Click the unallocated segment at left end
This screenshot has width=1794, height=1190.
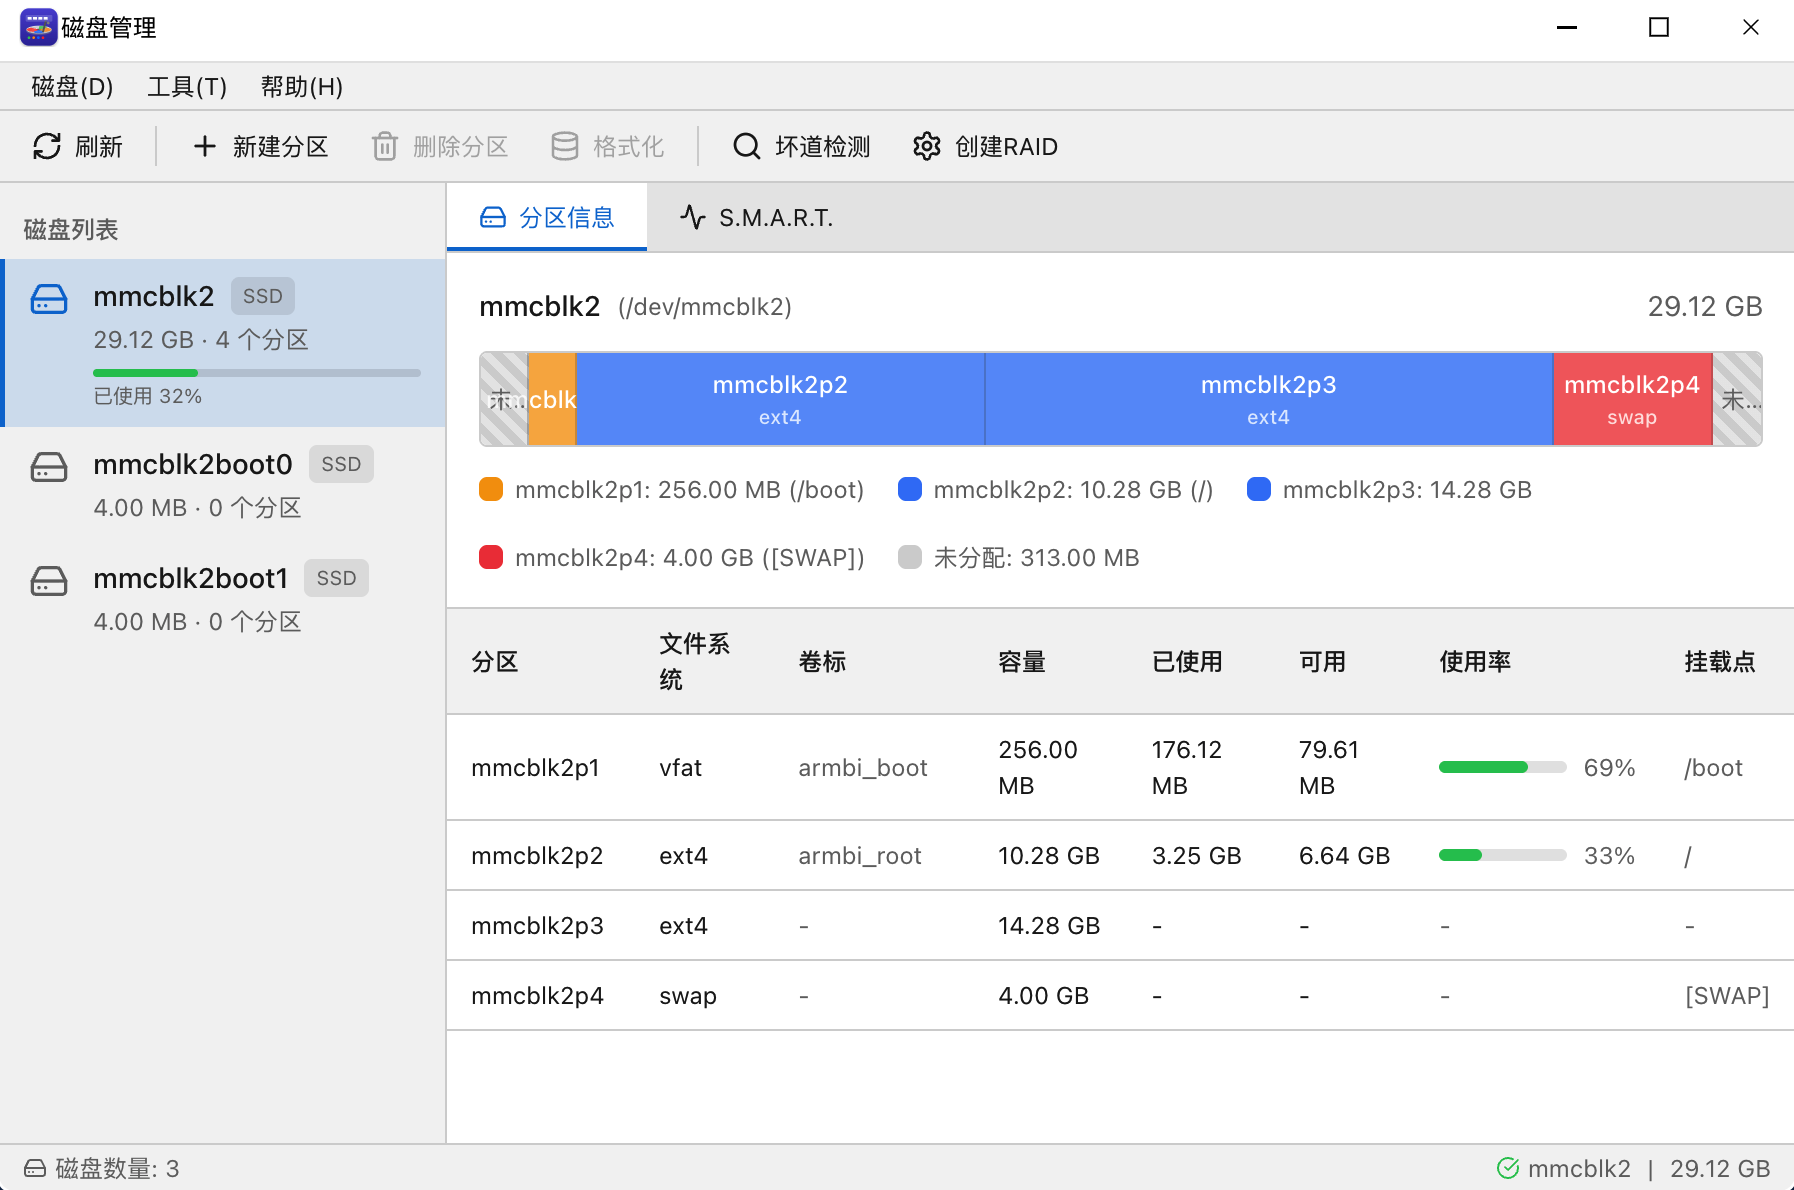[x=504, y=399]
